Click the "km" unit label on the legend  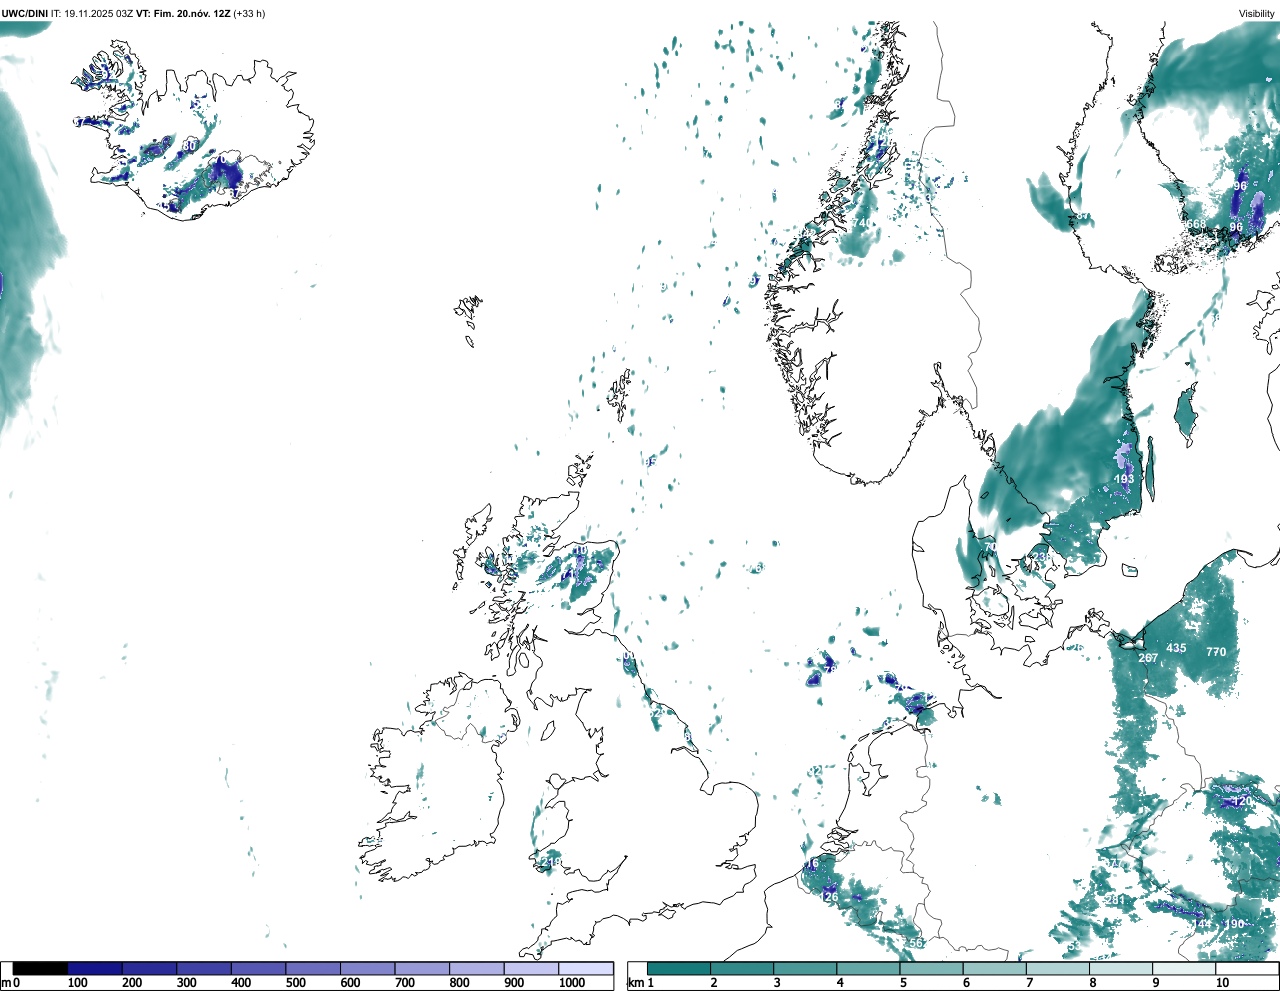pyautogui.click(x=634, y=982)
